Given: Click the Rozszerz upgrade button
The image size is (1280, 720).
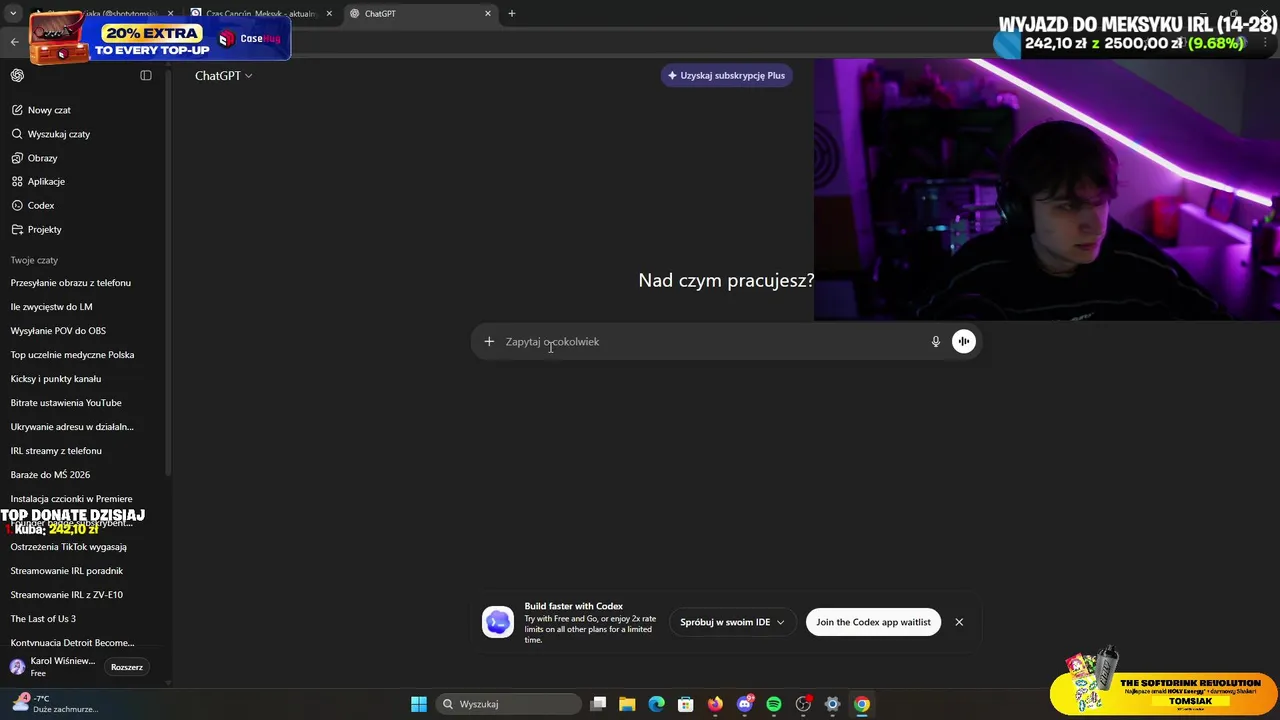Looking at the screenshot, I should (127, 667).
